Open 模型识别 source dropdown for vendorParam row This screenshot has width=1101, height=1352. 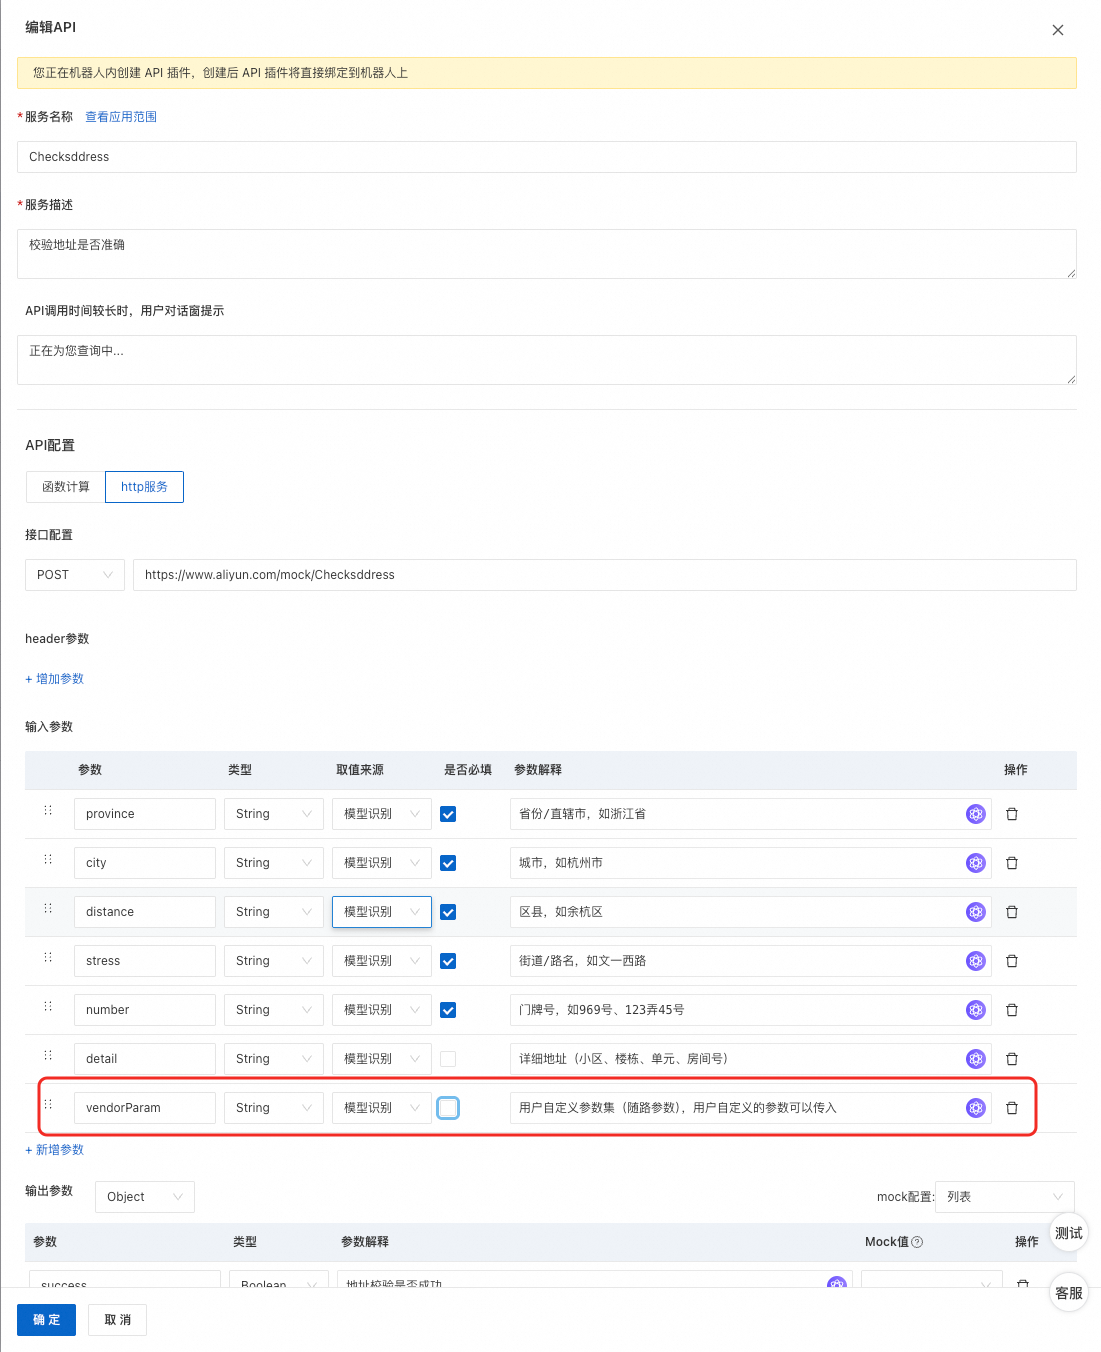(382, 1108)
